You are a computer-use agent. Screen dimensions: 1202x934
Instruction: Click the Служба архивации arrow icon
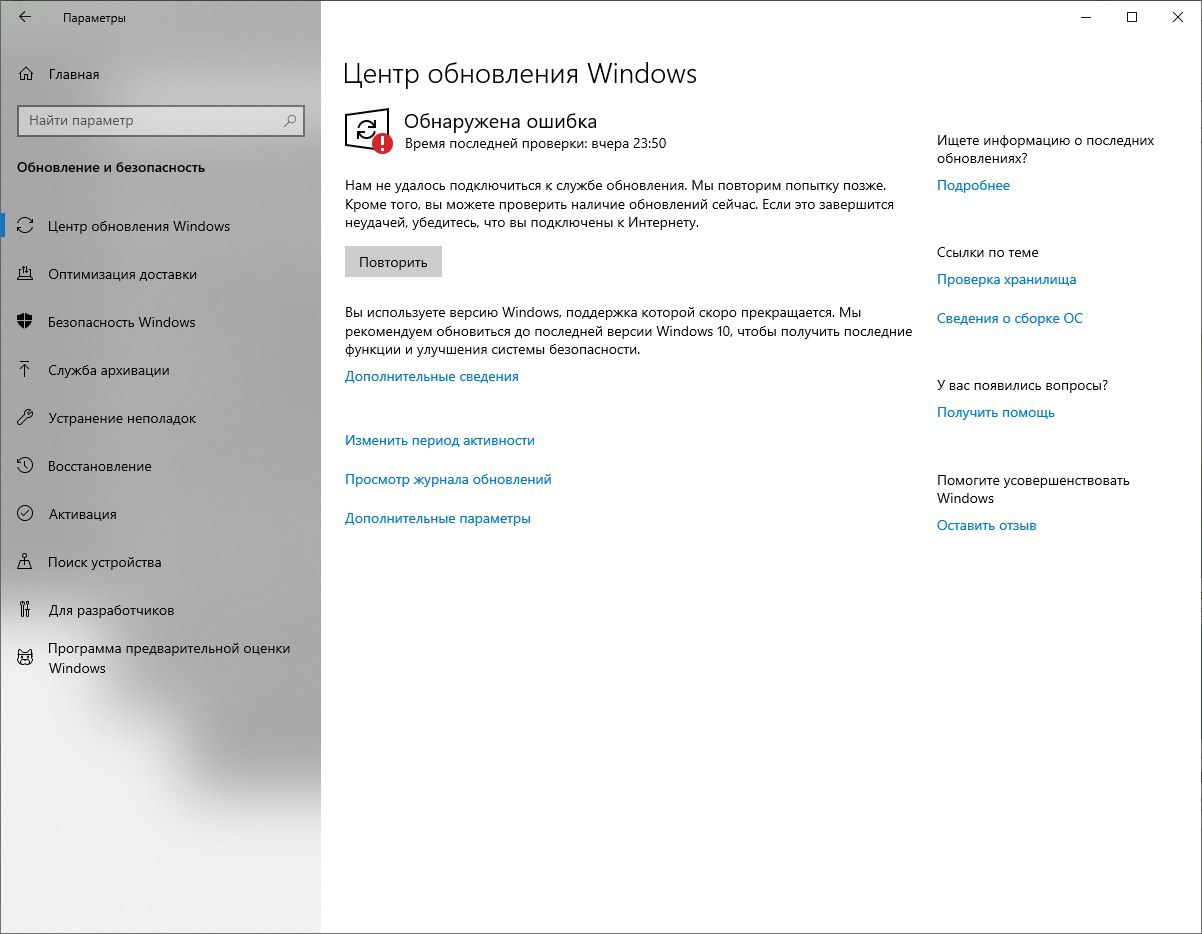click(26, 370)
